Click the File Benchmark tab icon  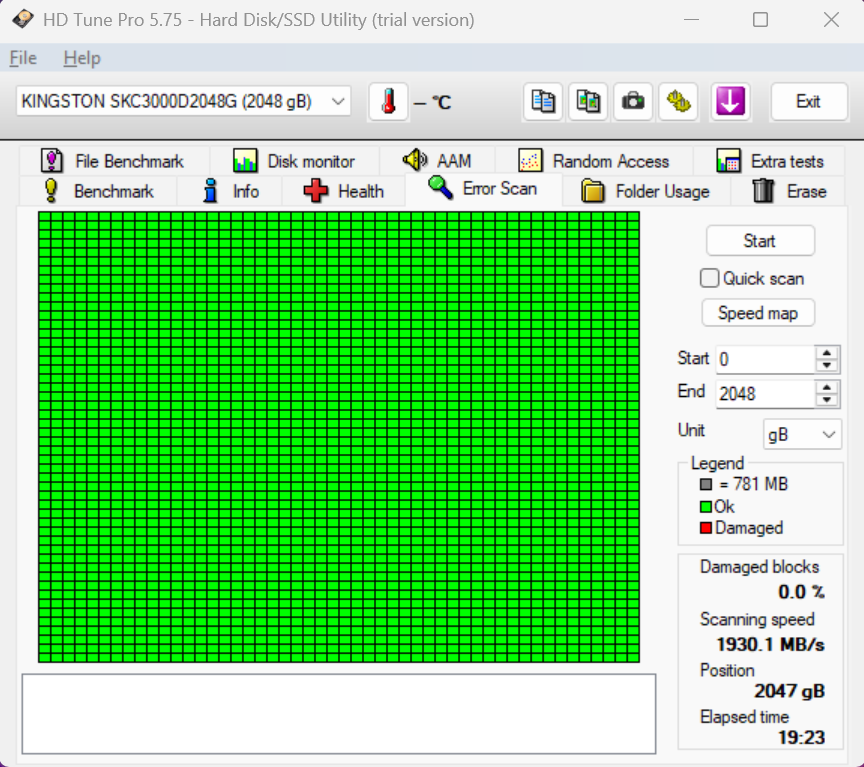point(52,161)
